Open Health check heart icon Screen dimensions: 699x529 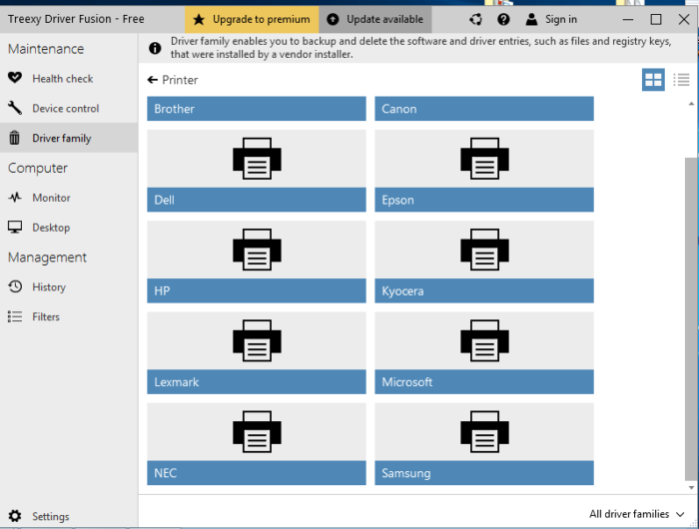pos(15,78)
